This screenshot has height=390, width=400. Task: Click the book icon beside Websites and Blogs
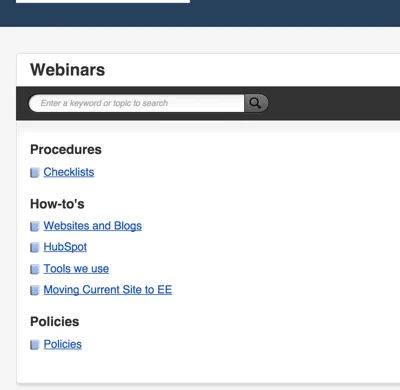pos(35,226)
